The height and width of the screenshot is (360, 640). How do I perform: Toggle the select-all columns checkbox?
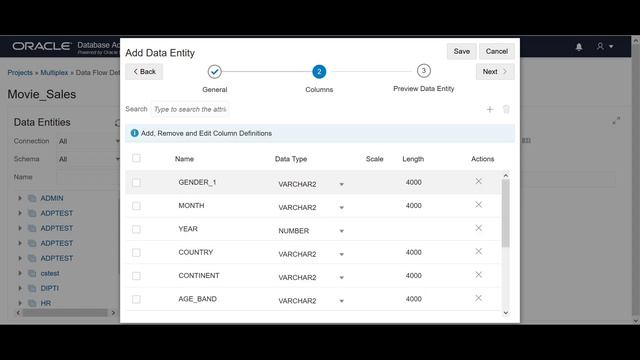136,158
